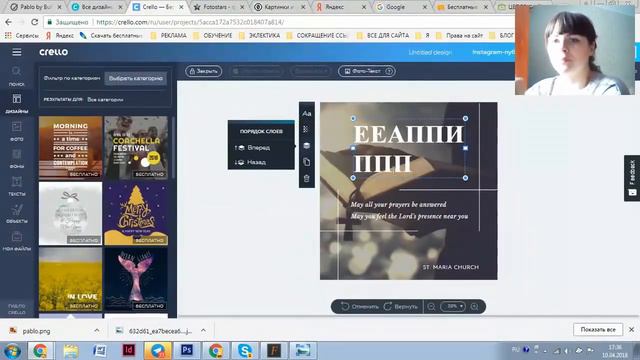
Task: Click Выбрать категорию filter button
Action: 136,78
